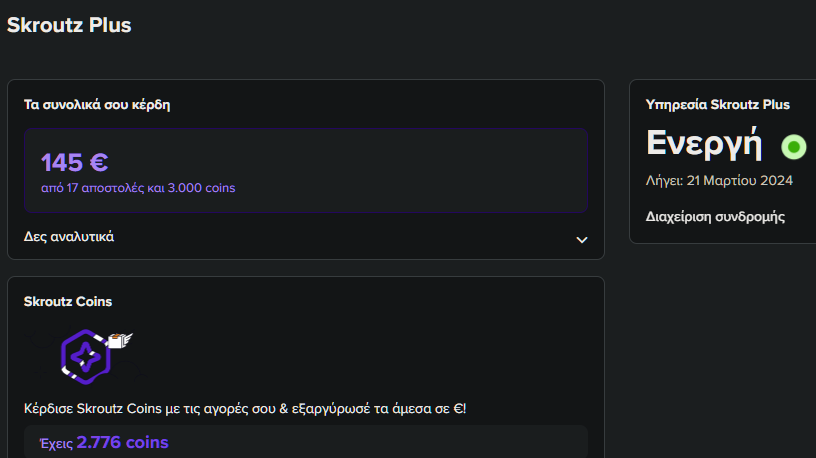This screenshot has width=816, height=458.
Task: Click the purple-bordered earnings summary box
Action: coord(306,171)
